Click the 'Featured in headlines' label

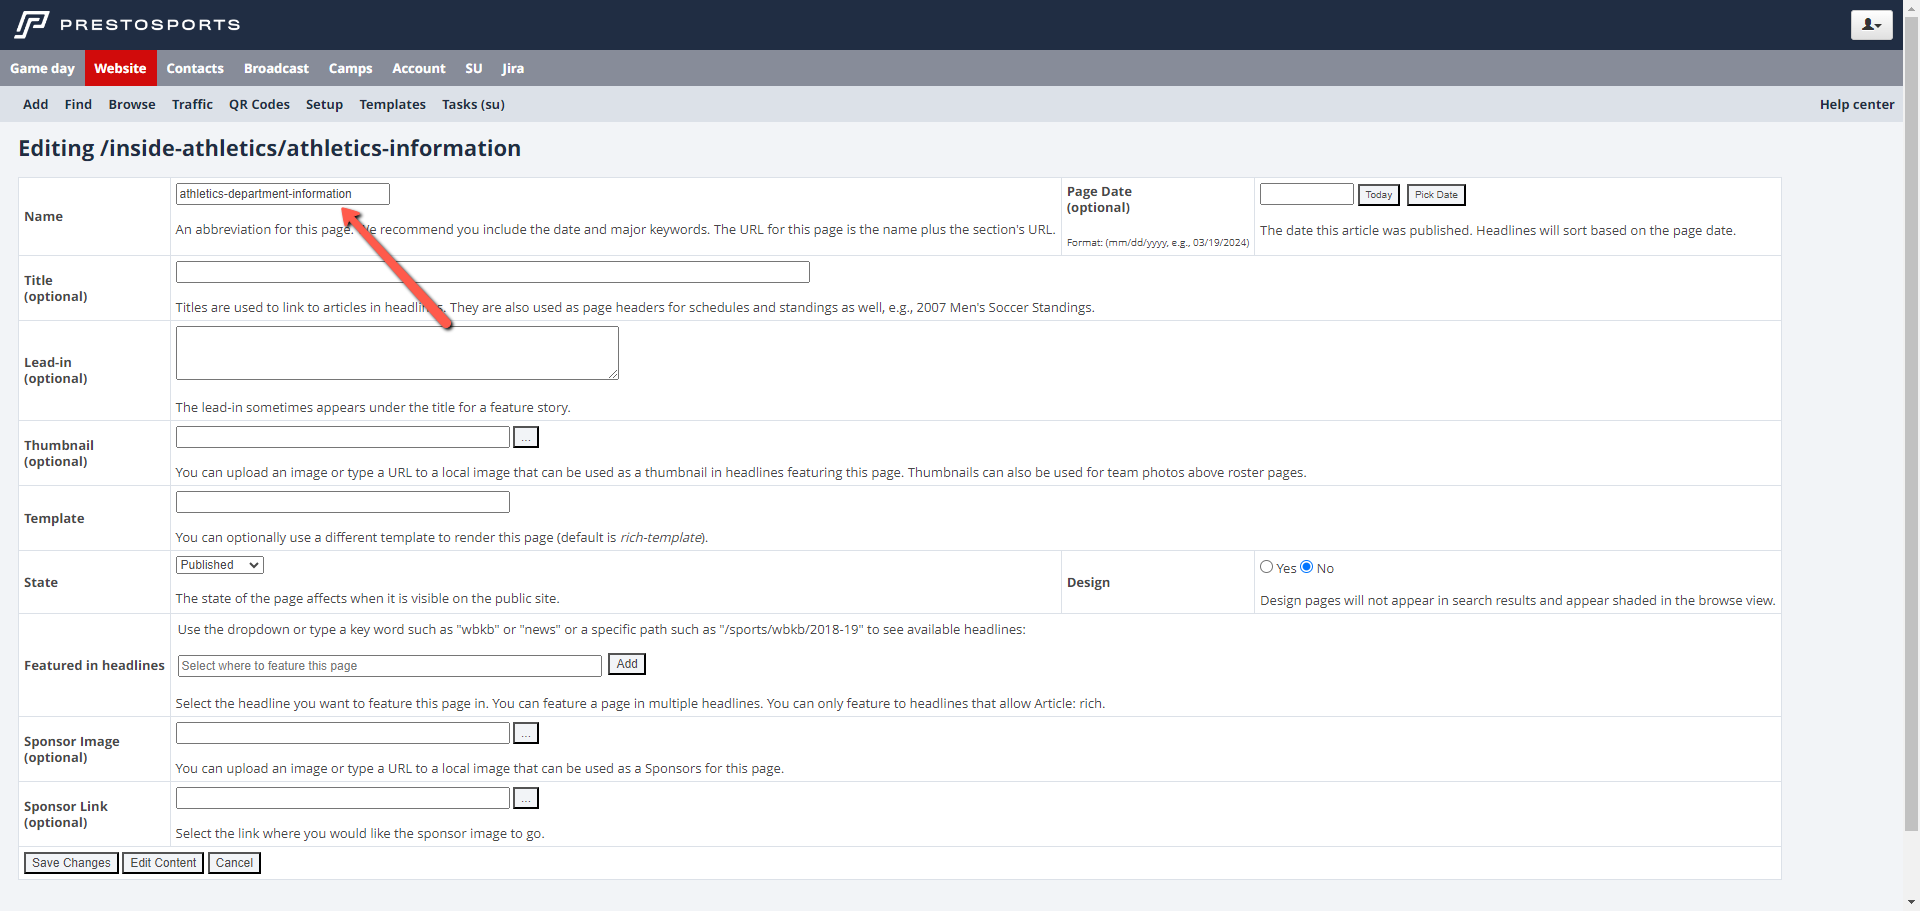click(94, 666)
